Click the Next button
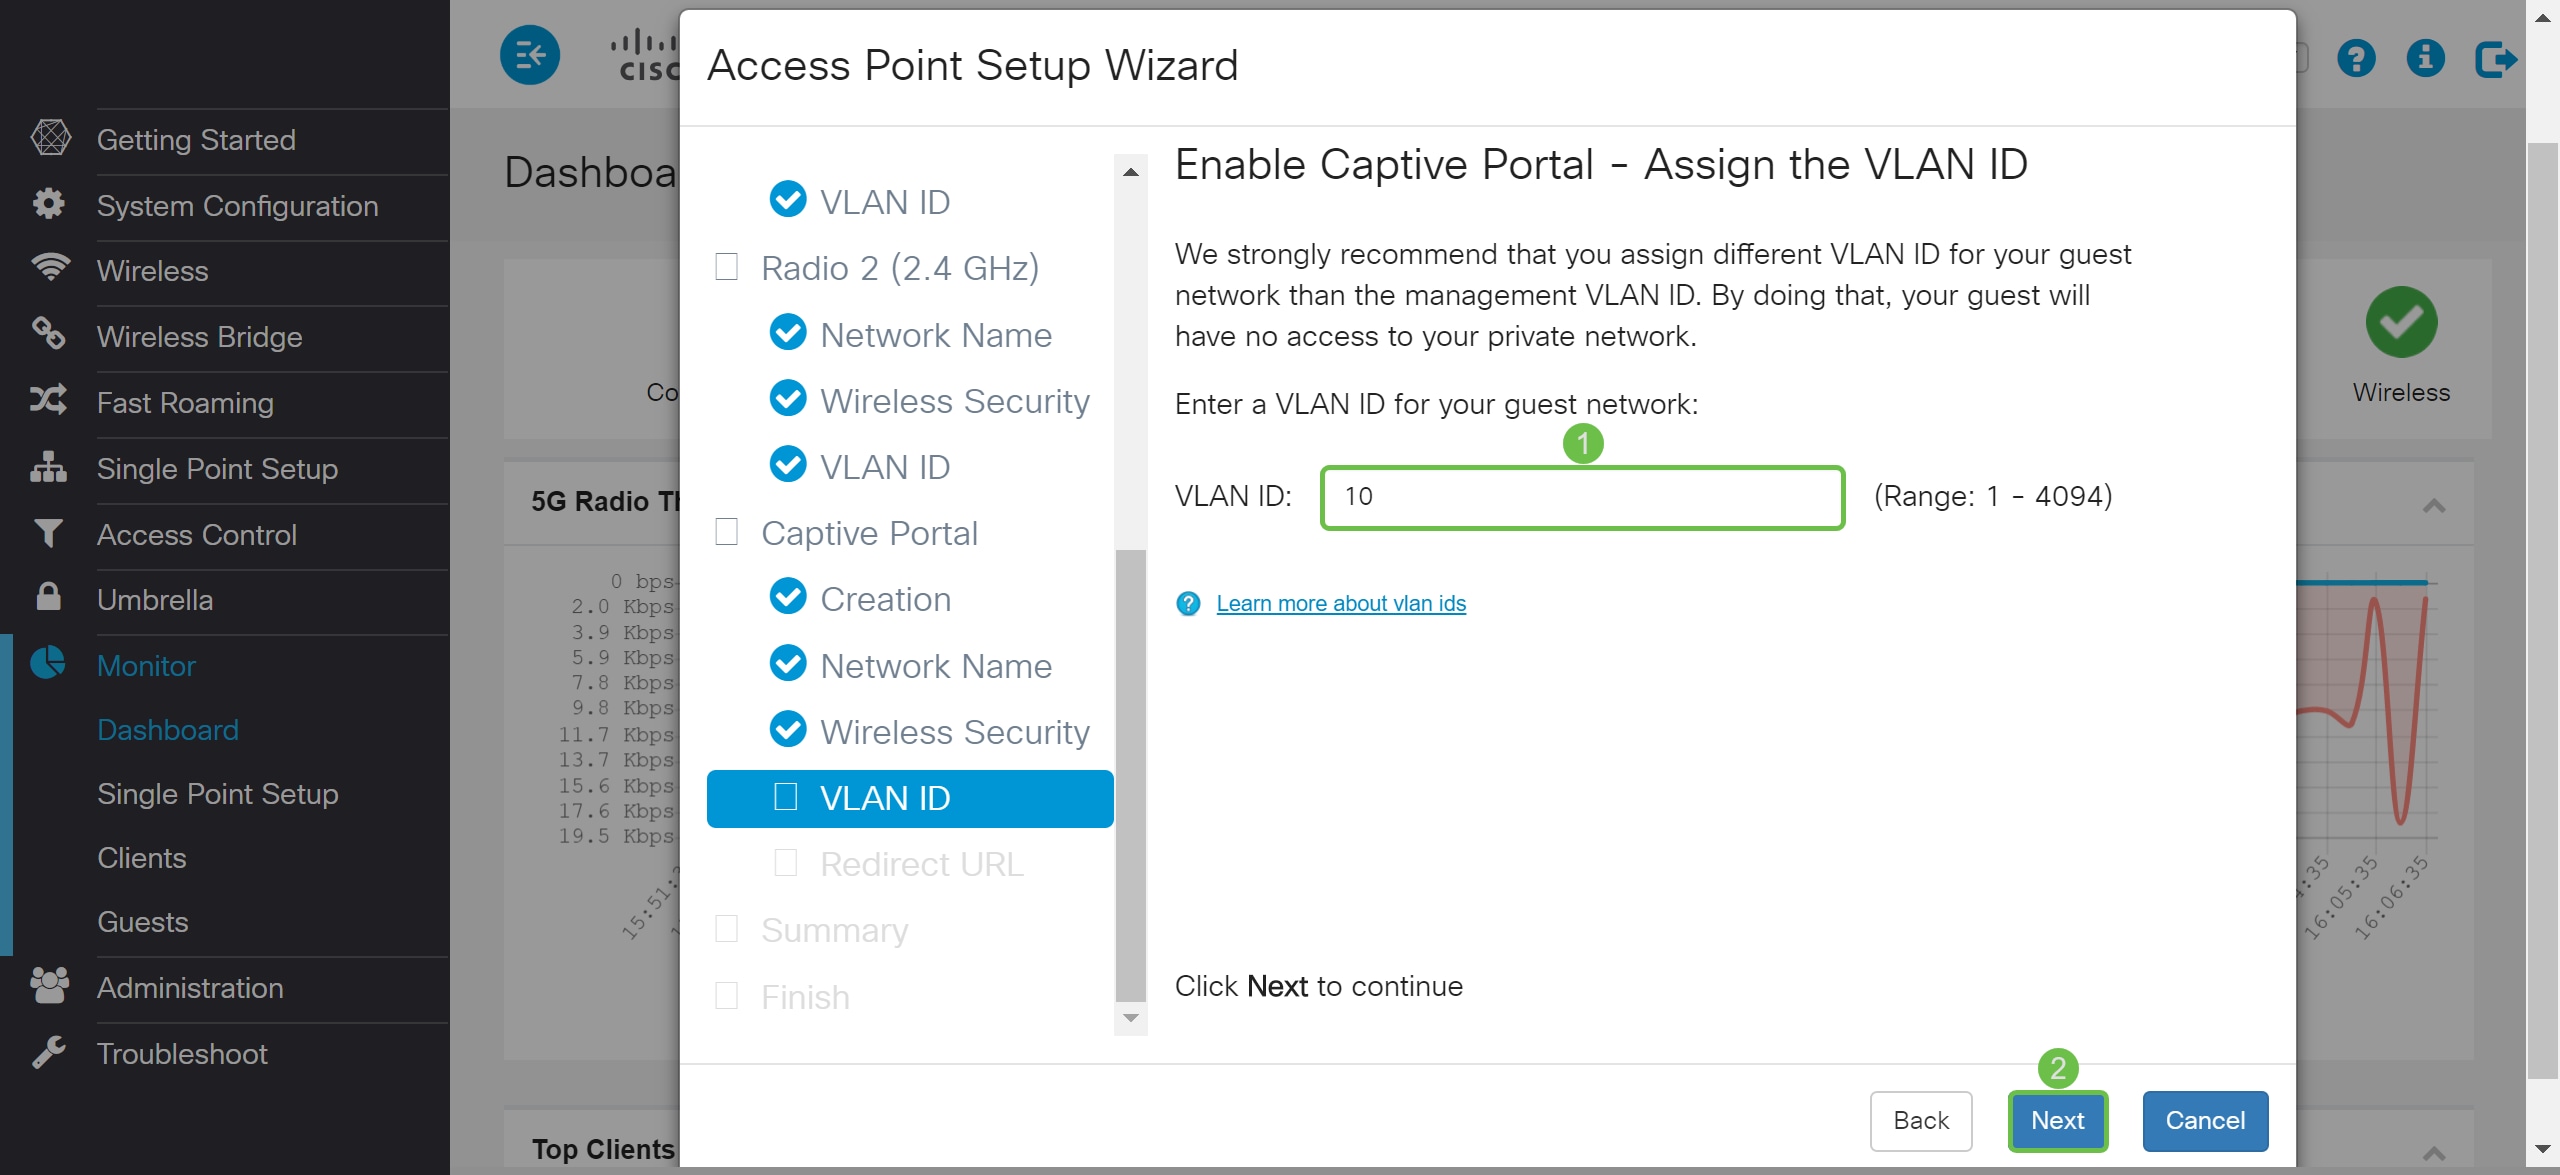 click(2057, 1120)
